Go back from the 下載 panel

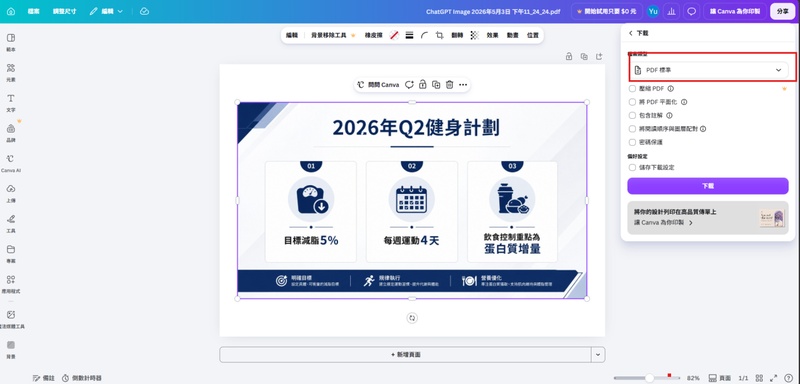tap(631, 33)
